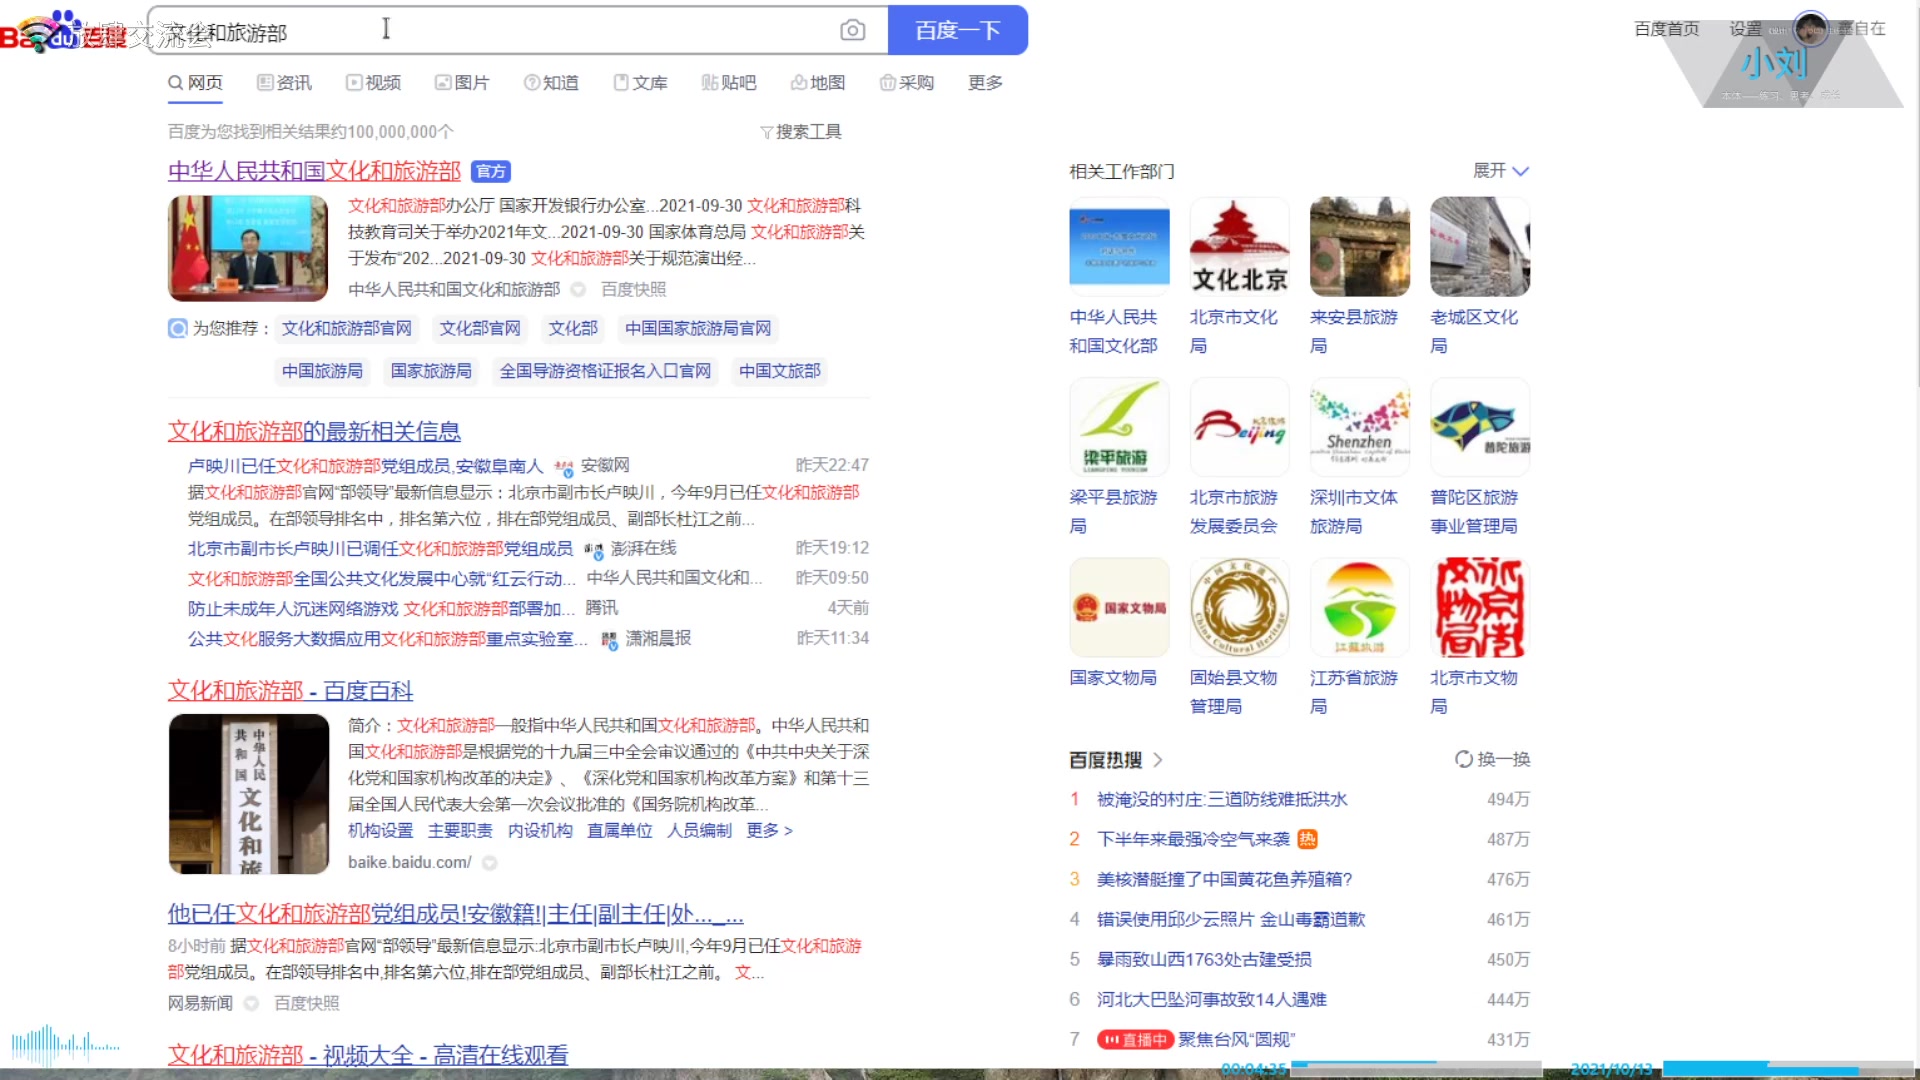Image resolution: width=1920 pixels, height=1080 pixels.
Task: Open the 文库 library tab
Action: 640,83
